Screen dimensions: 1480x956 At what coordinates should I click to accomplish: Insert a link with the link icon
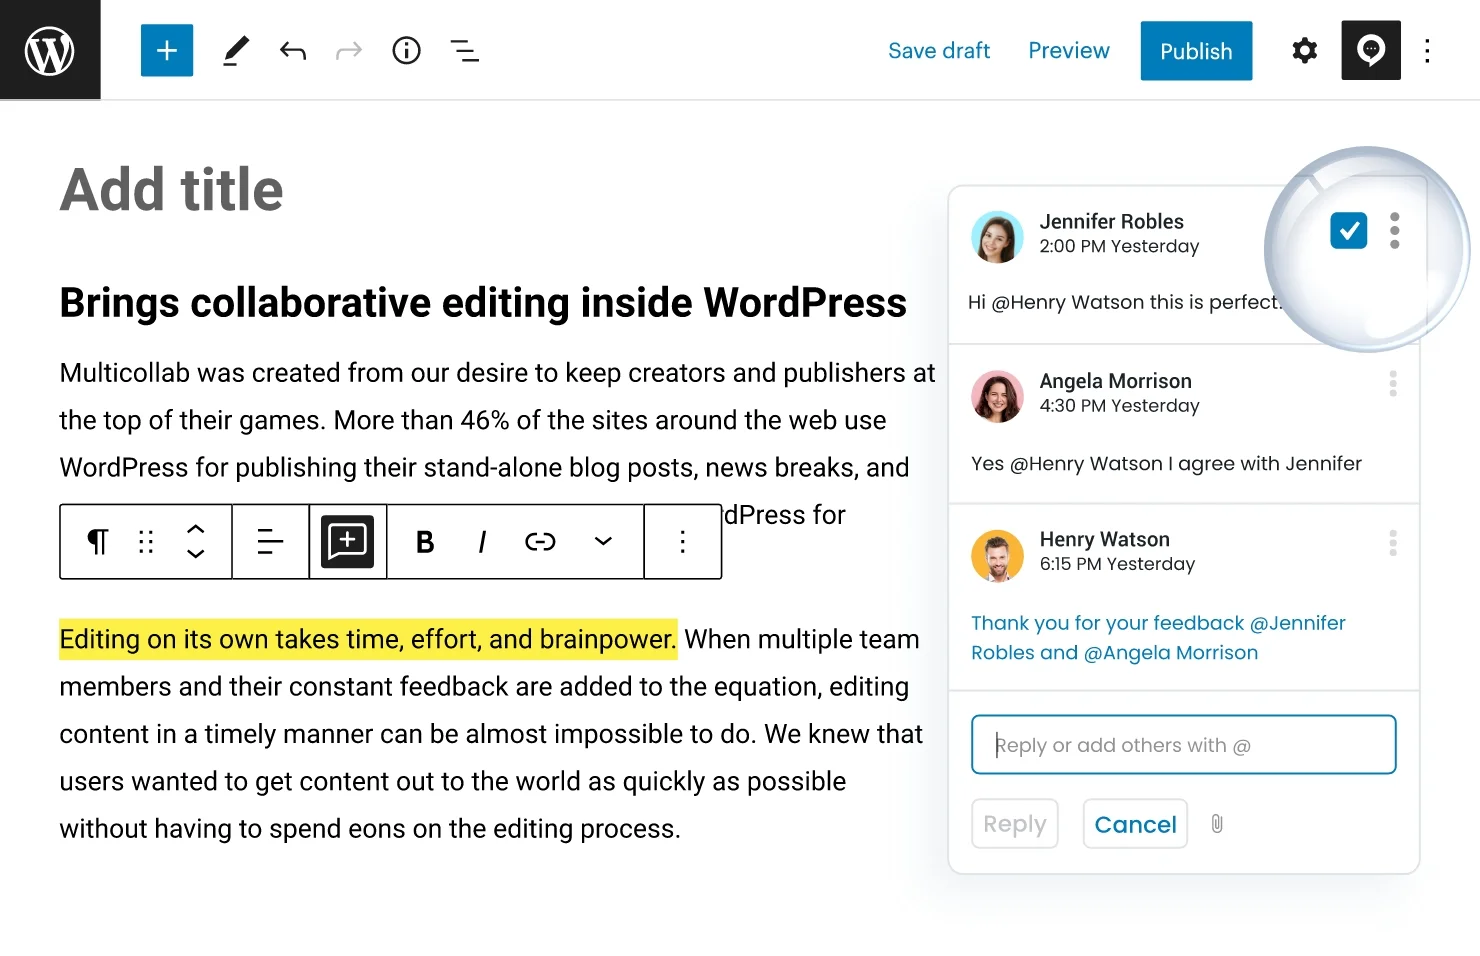(540, 542)
